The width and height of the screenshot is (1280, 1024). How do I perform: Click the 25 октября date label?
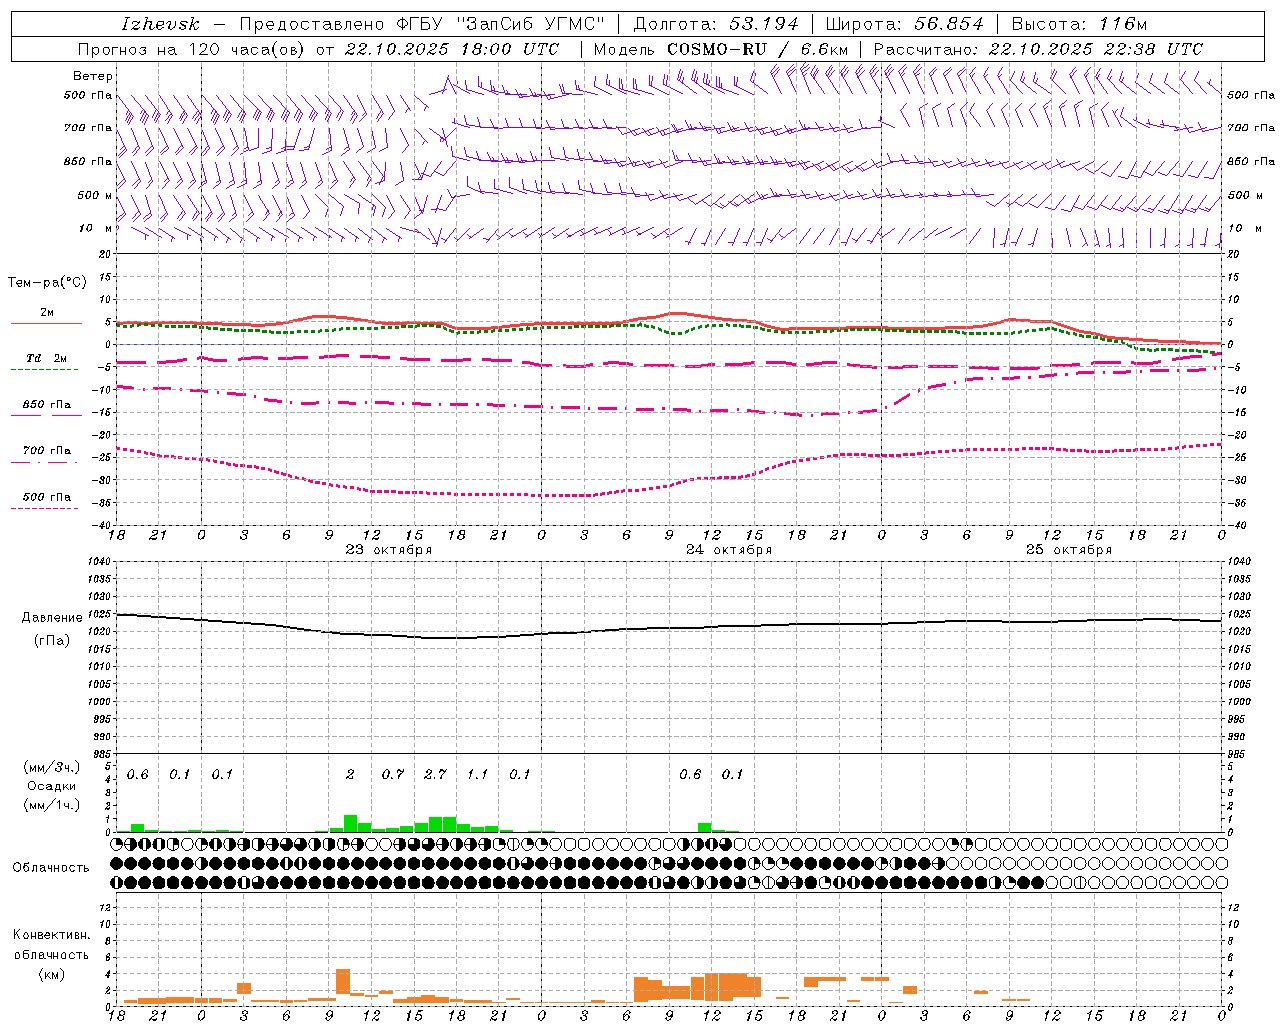tap(1069, 550)
